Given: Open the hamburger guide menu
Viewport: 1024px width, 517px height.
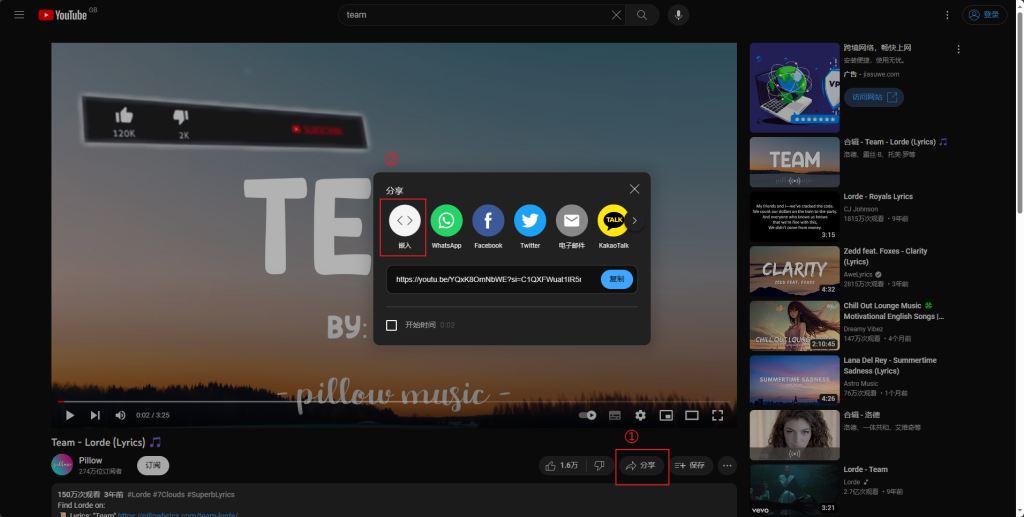Looking at the screenshot, I should click(x=19, y=15).
